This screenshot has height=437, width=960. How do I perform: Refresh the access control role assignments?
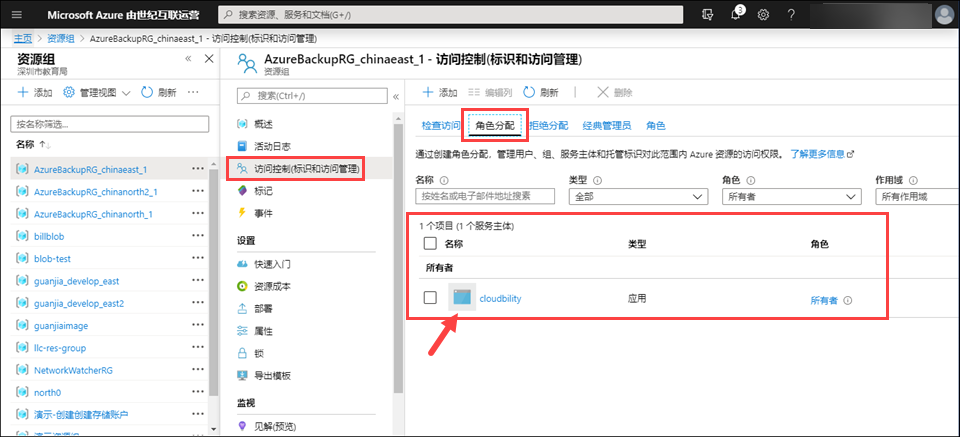pyautogui.click(x=541, y=92)
